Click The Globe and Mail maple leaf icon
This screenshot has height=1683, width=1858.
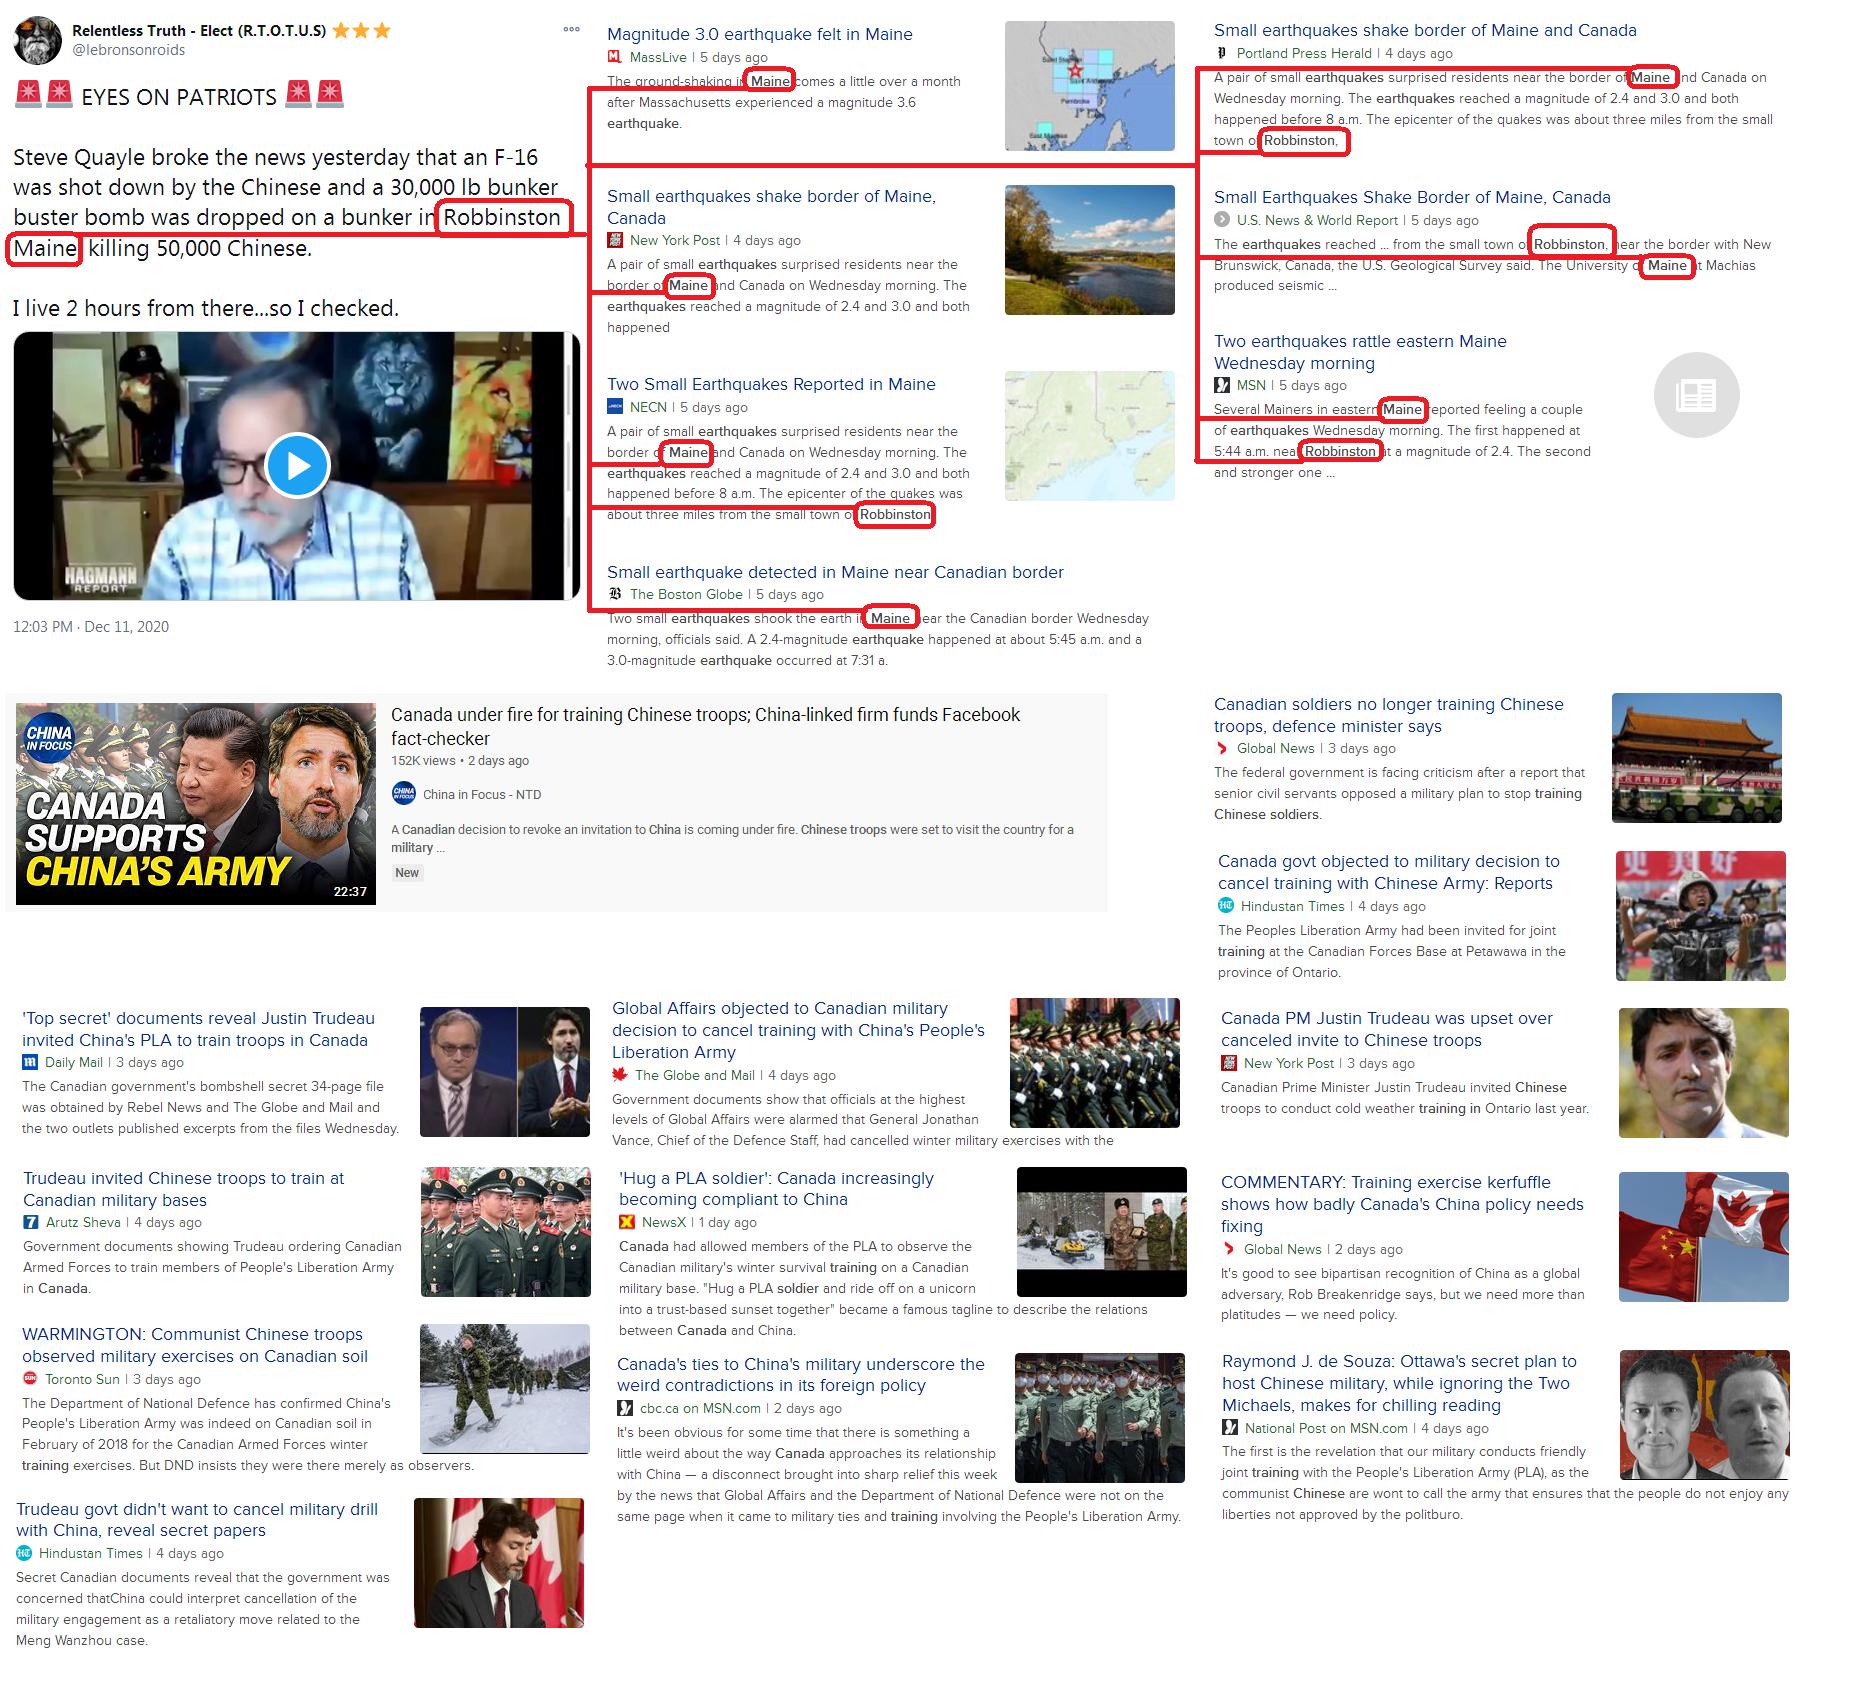(620, 1075)
